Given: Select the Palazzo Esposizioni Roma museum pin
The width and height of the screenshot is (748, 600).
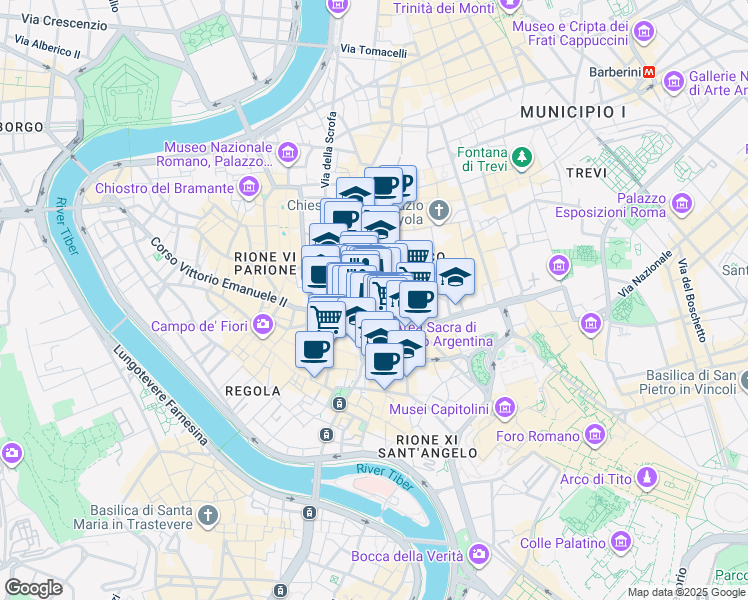Looking at the screenshot, I should click(x=681, y=205).
